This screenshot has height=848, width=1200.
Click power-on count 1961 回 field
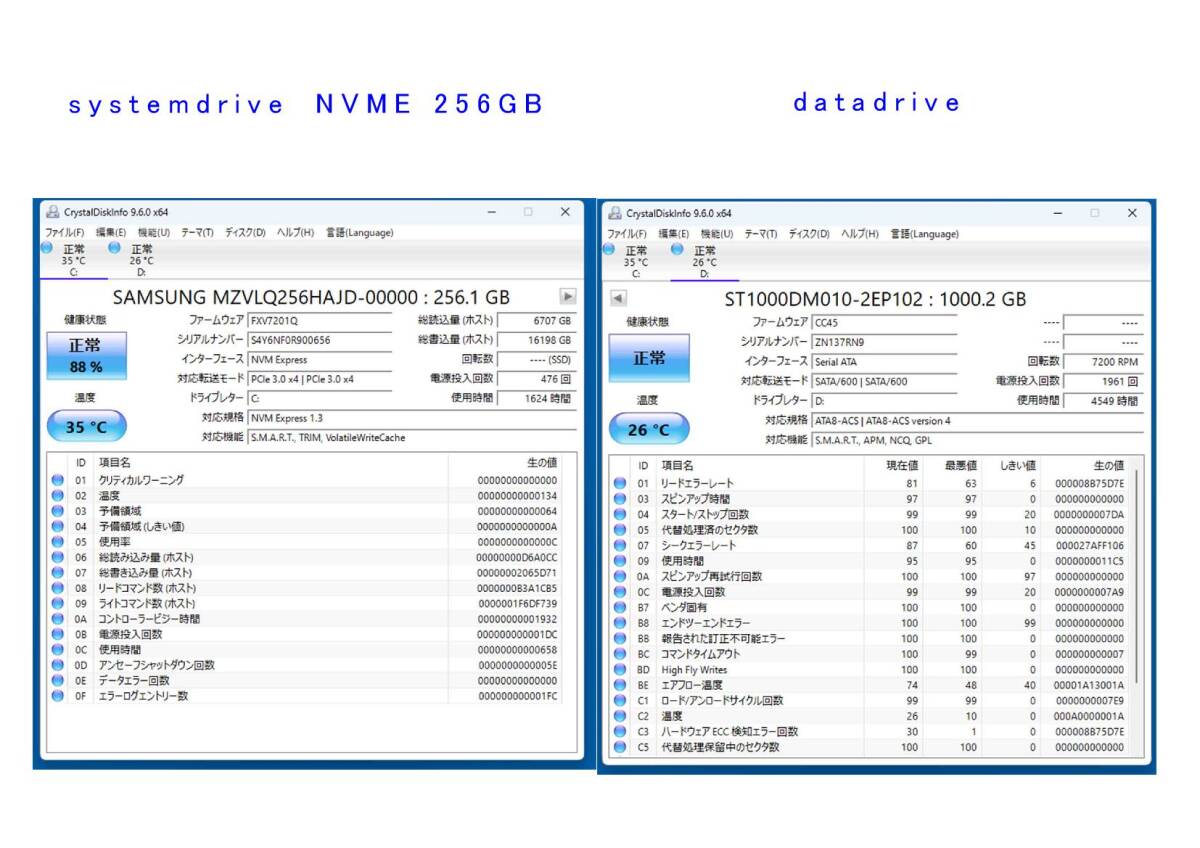pos(1103,381)
